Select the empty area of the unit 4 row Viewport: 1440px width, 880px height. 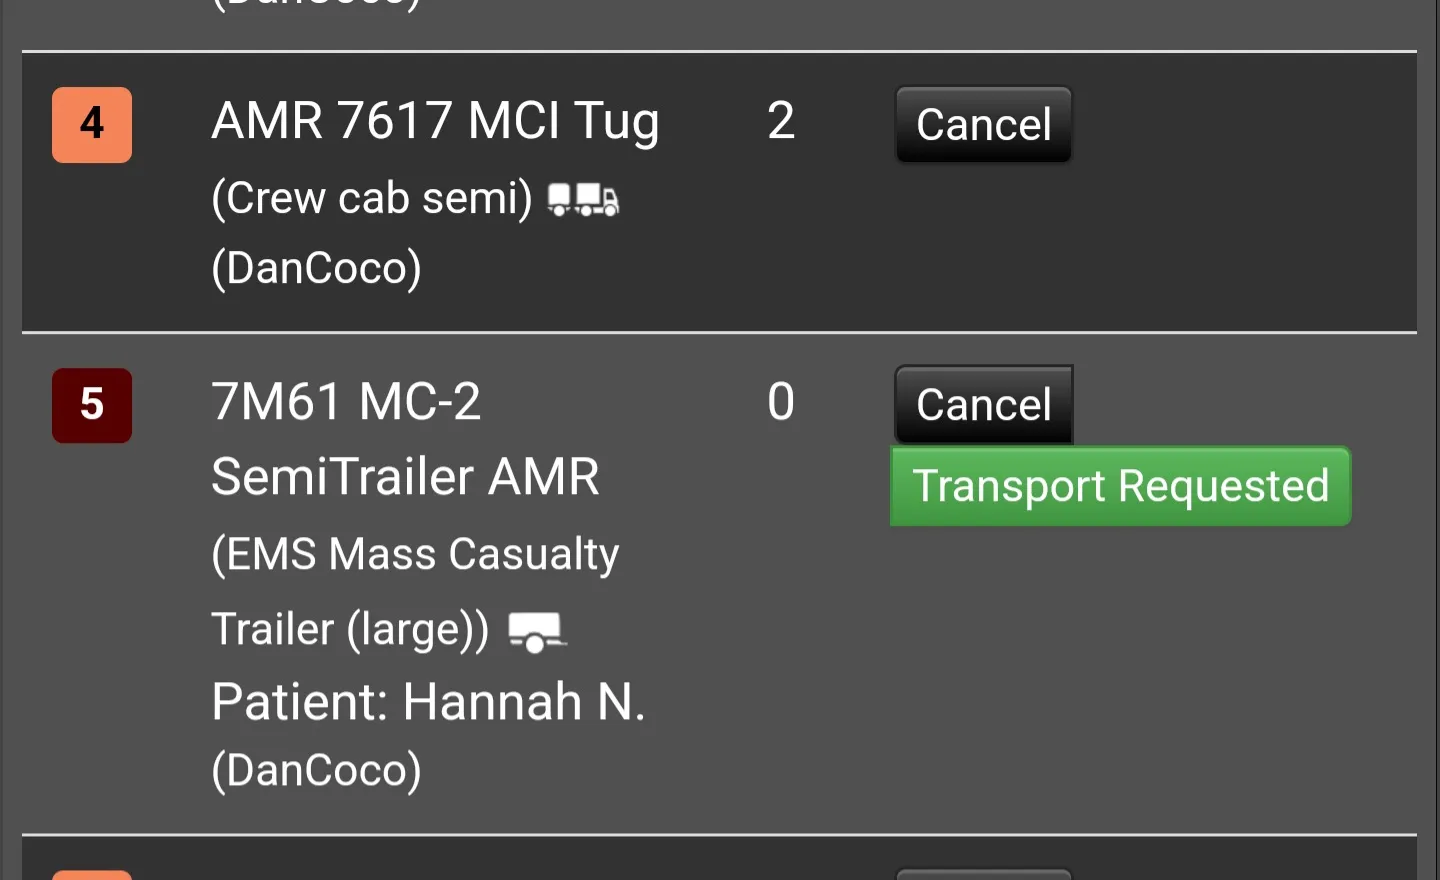click(x=1240, y=240)
